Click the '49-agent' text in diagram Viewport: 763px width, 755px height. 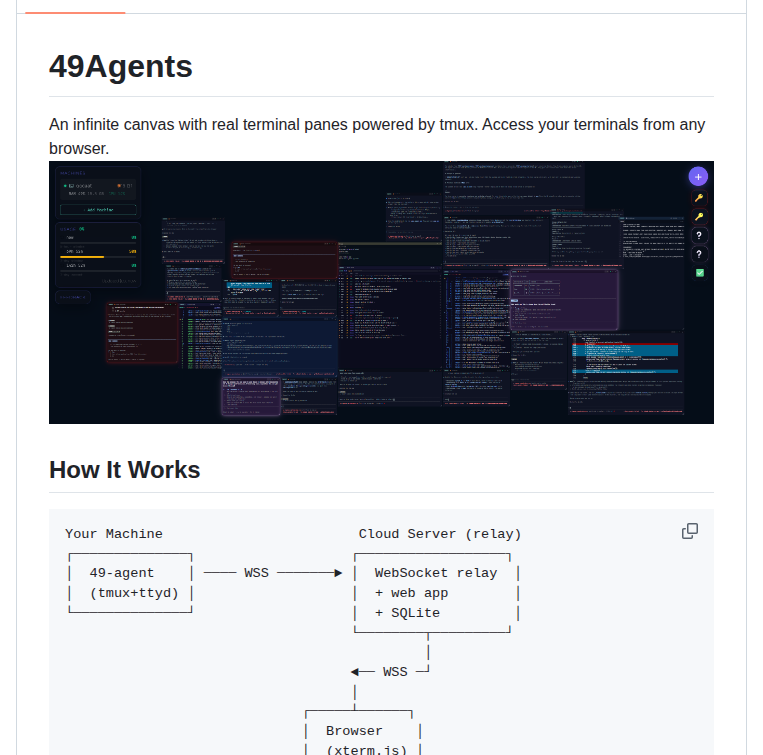[122, 573]
